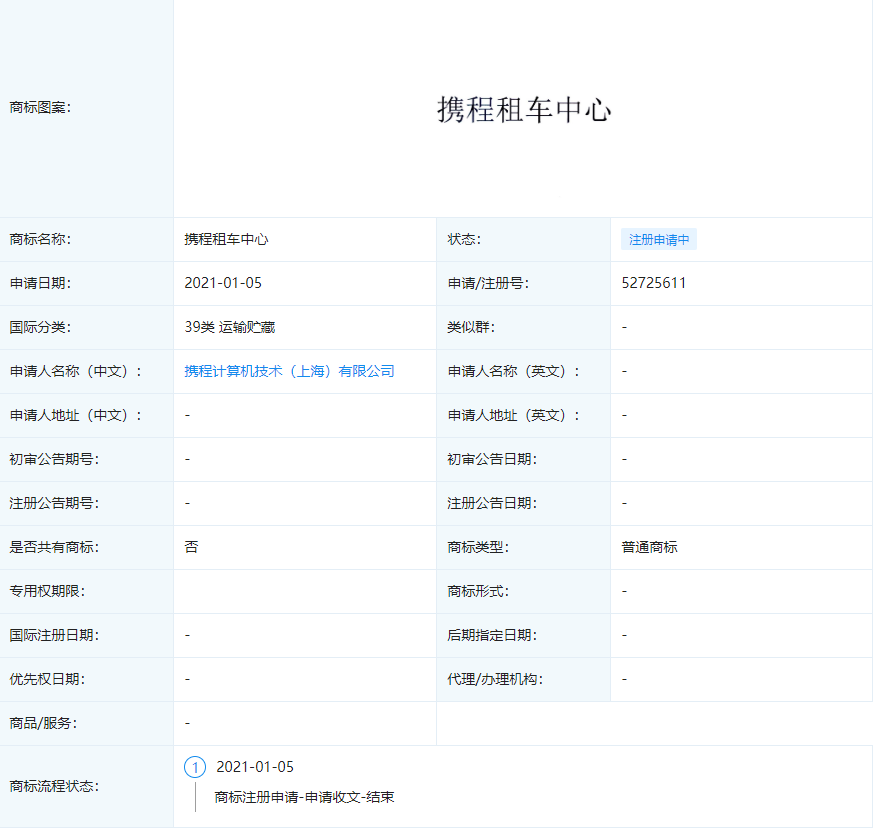Click the 申请/注册号 field label
Image resolution: width=873 pixels, height=828 pixels.
pyautogui.click(x=487, y=283)
